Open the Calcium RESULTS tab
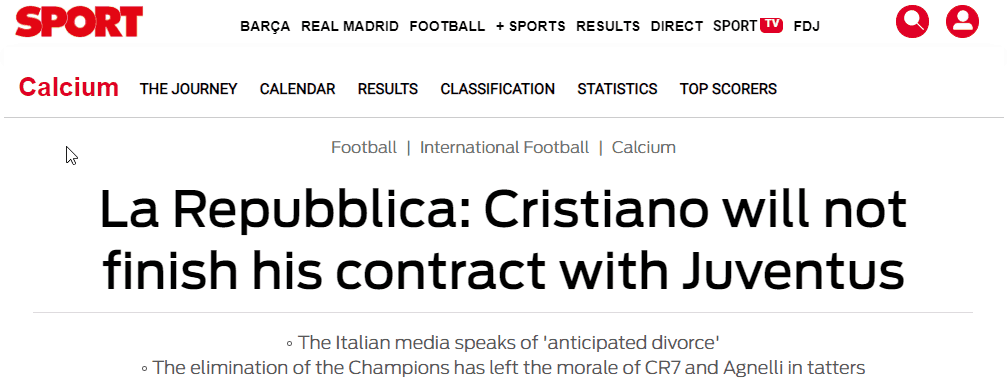Viewport: 1007px width, 383px height. coord(388,89)
